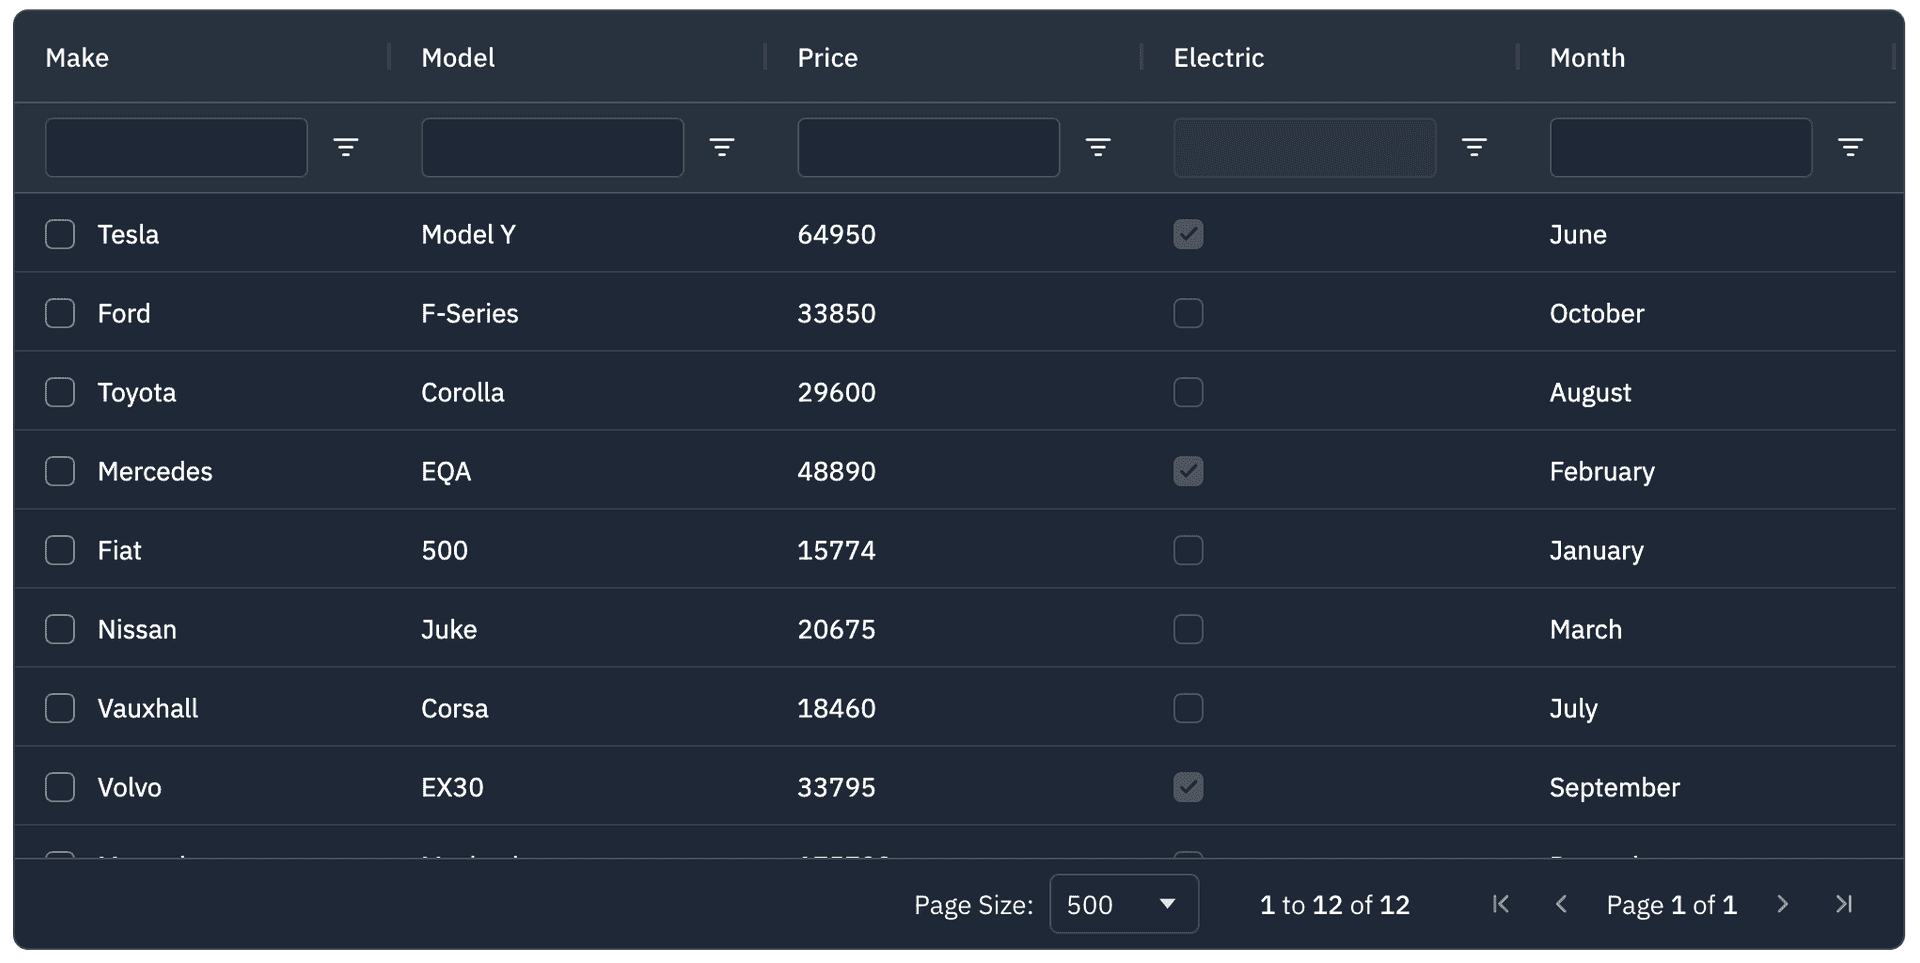Select the Mercedes row checkbox
The image size is (1920, 963).
pyautogui.click(x=60, y=471)
